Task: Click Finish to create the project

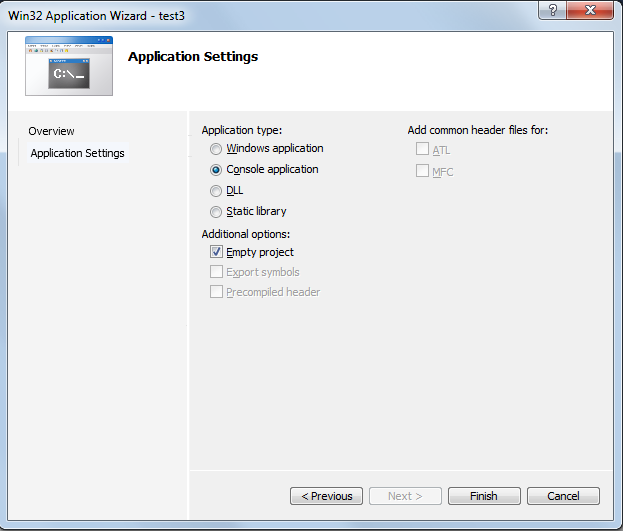Action: click(x=484, y=496)
